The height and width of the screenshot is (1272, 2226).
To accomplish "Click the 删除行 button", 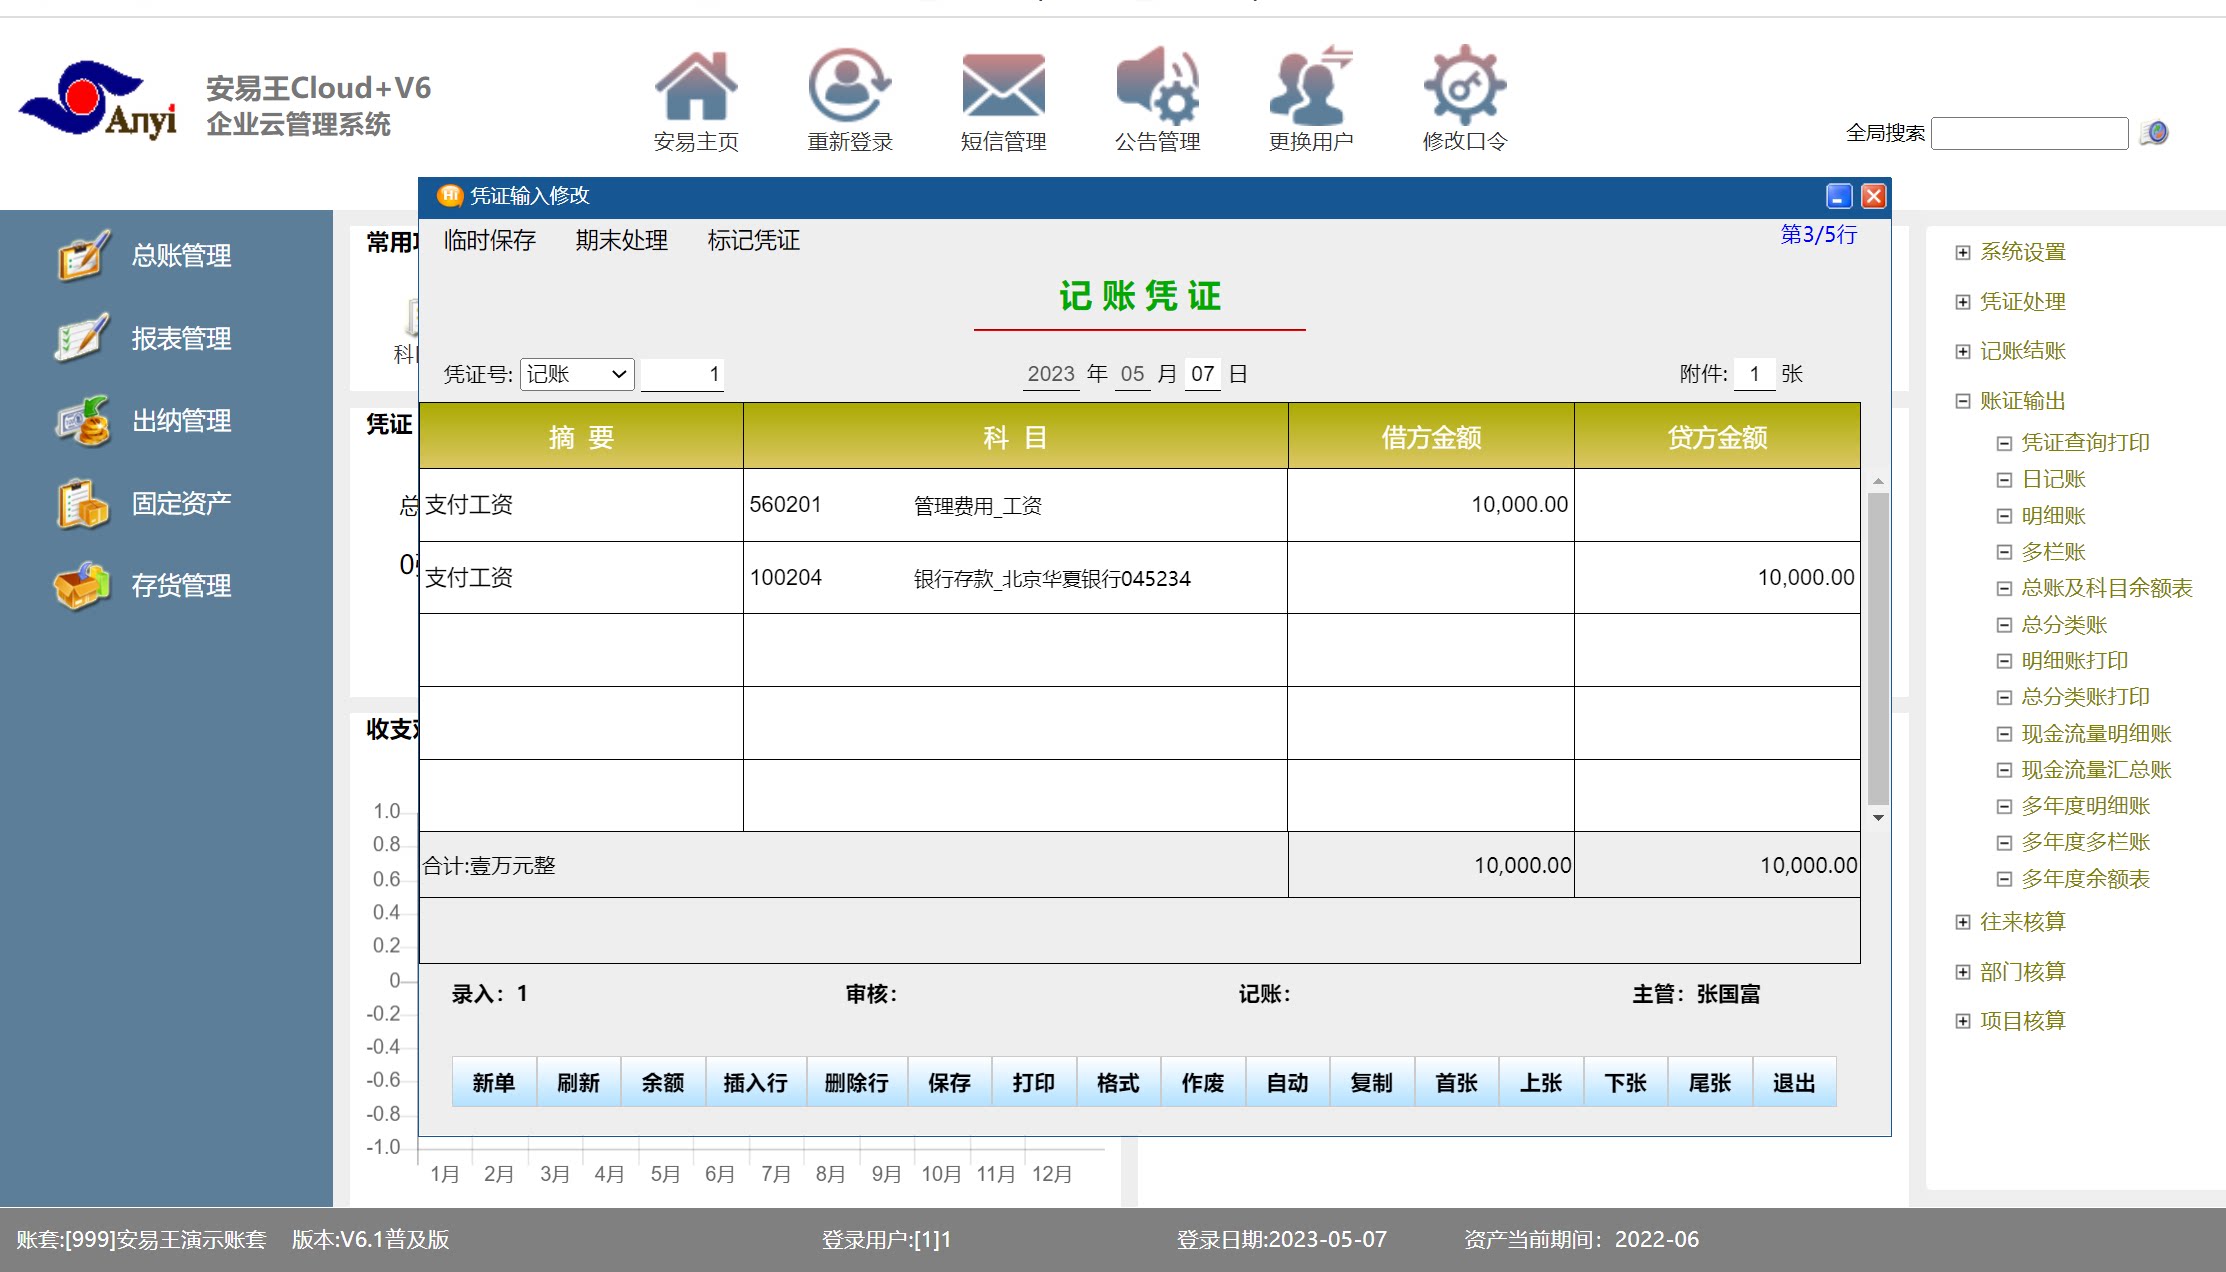I will [856, 1082].
